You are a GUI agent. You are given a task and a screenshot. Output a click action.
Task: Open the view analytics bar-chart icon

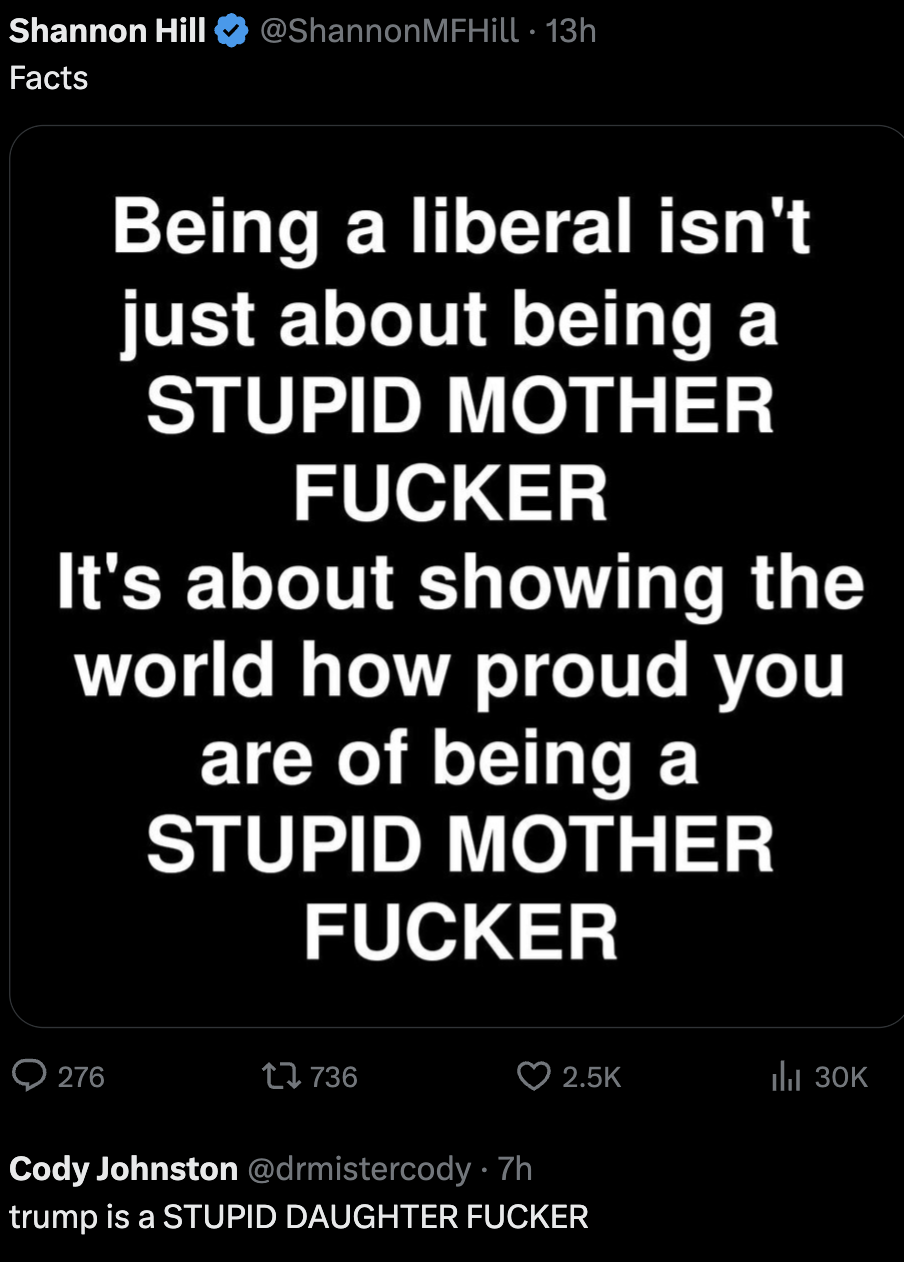click(787, 1076)
